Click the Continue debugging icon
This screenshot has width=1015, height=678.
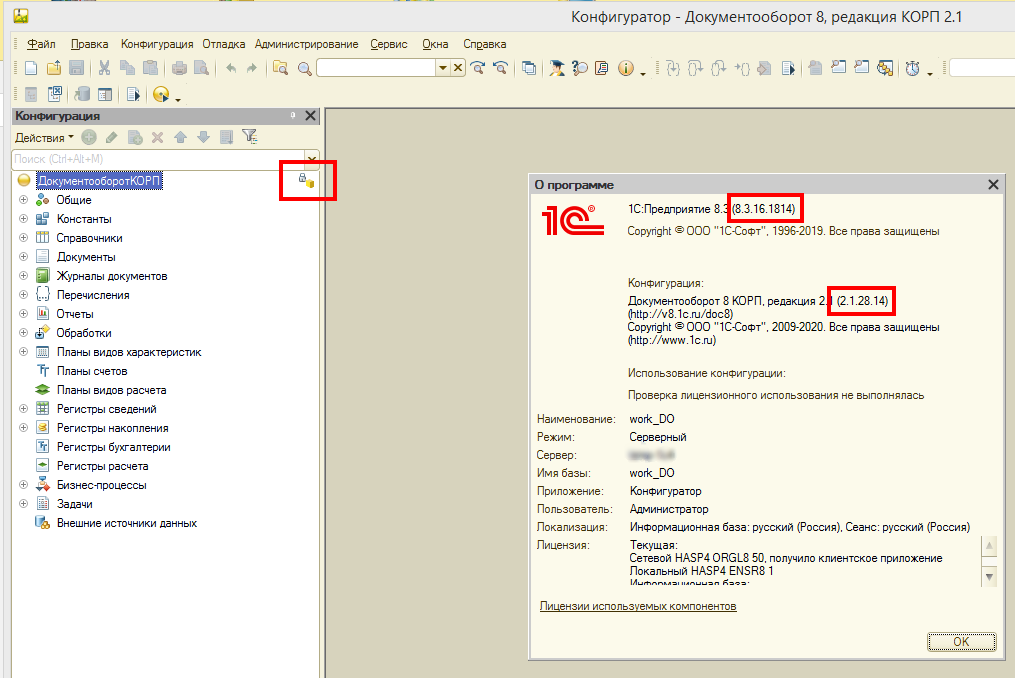click(x=788, y=68)
